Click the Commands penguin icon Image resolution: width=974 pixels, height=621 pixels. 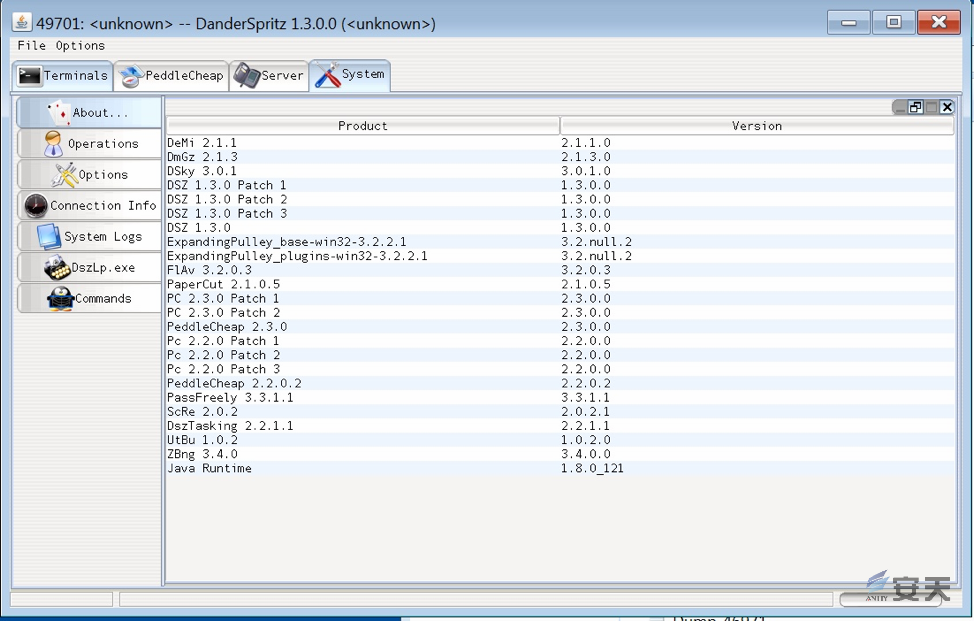tap(61, 299)
